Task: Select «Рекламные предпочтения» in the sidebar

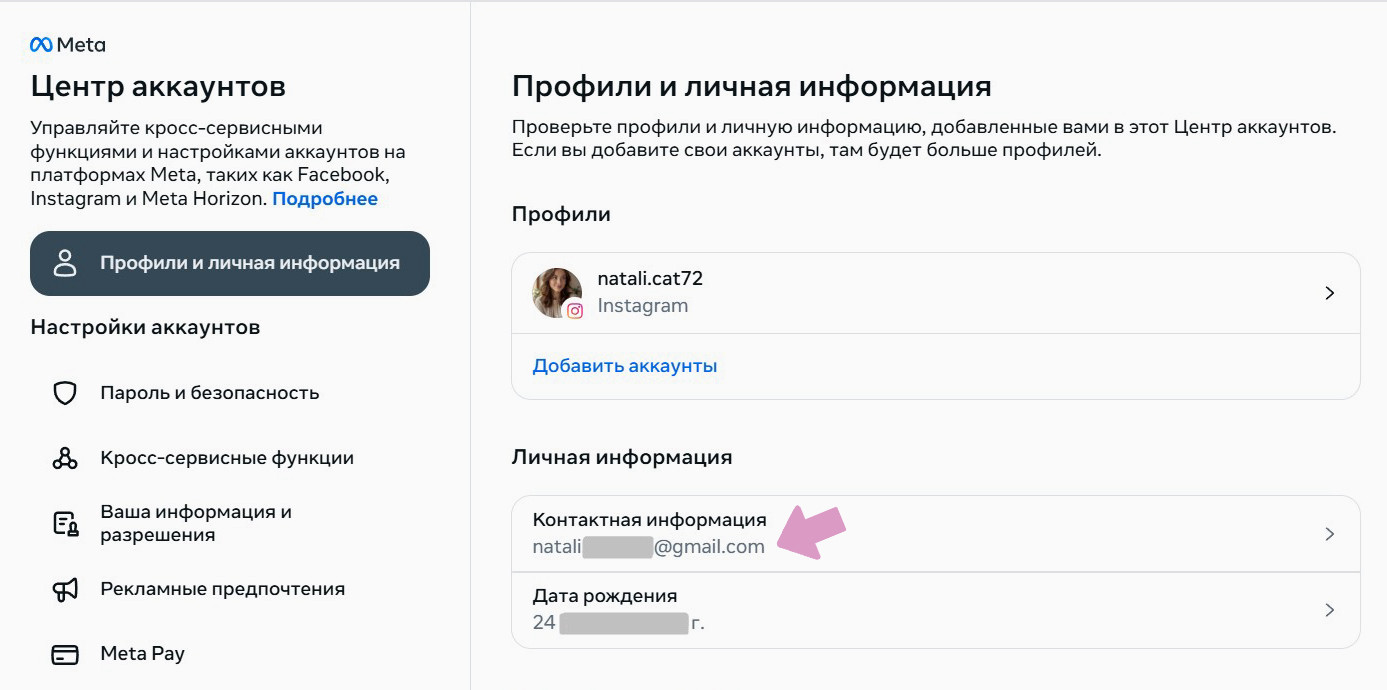Action: 222,588
